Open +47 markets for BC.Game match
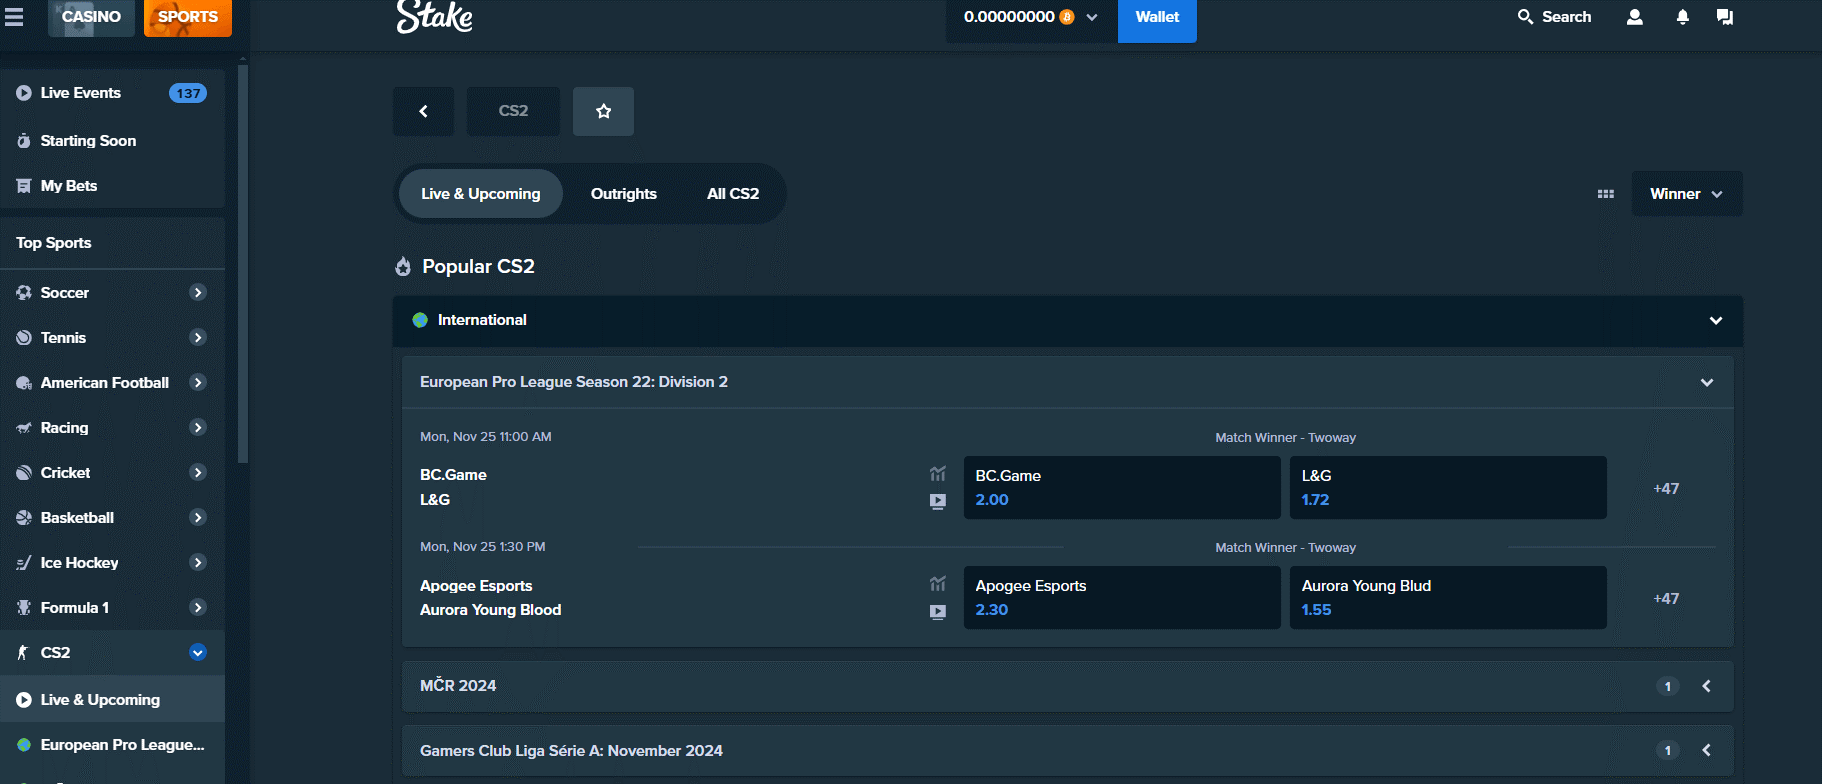 coord(1666,489)
